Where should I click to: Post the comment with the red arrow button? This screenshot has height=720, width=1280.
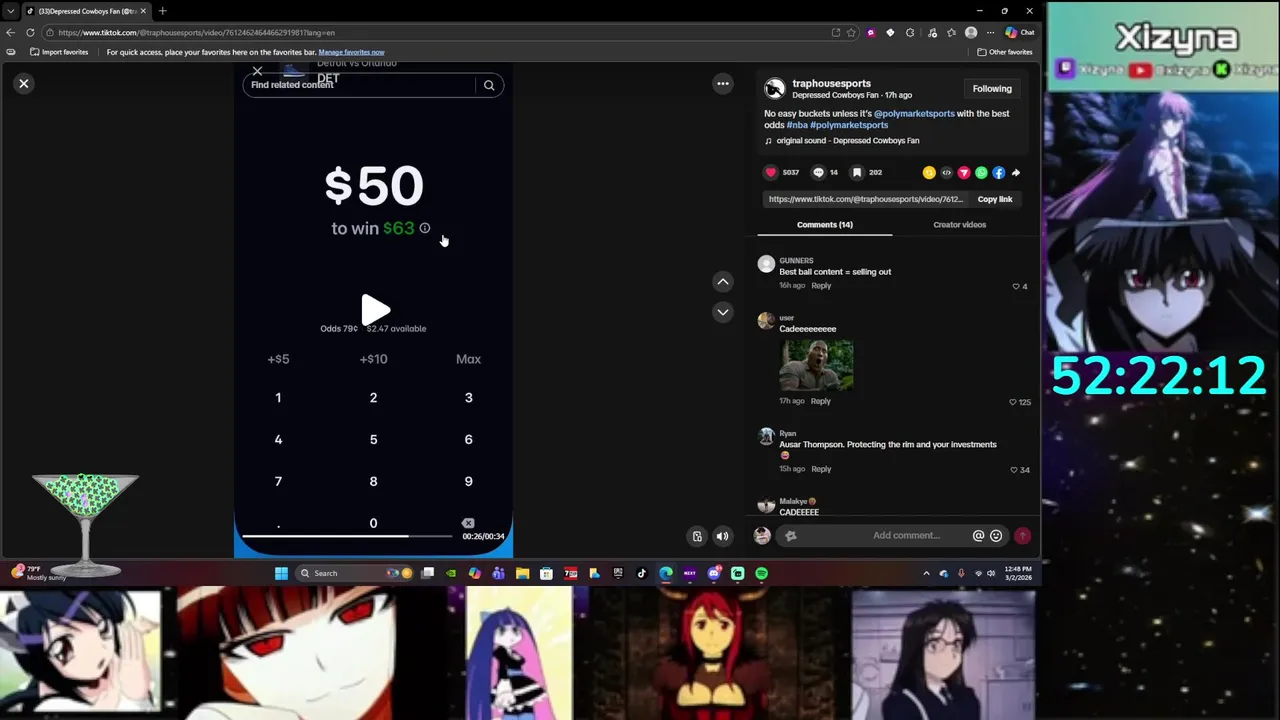tap(1022, 536)
